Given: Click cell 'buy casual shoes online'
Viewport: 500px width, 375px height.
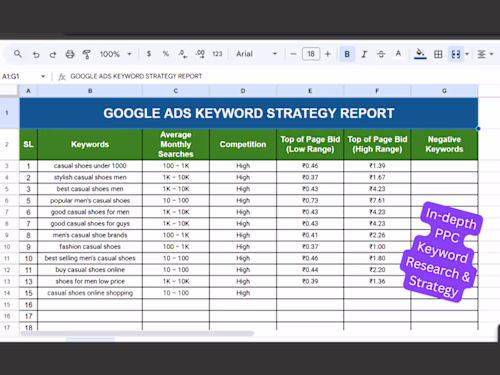Looking at the screenshot, I should (90, 270).
